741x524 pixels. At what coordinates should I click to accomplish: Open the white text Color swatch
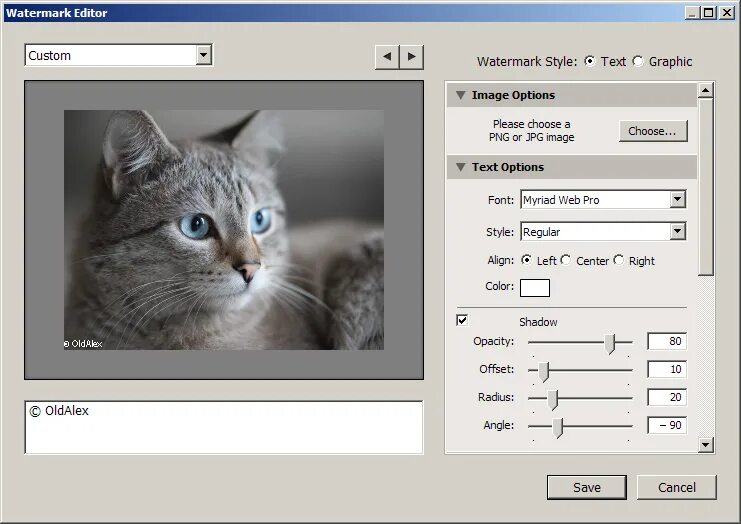pos(534,288)
